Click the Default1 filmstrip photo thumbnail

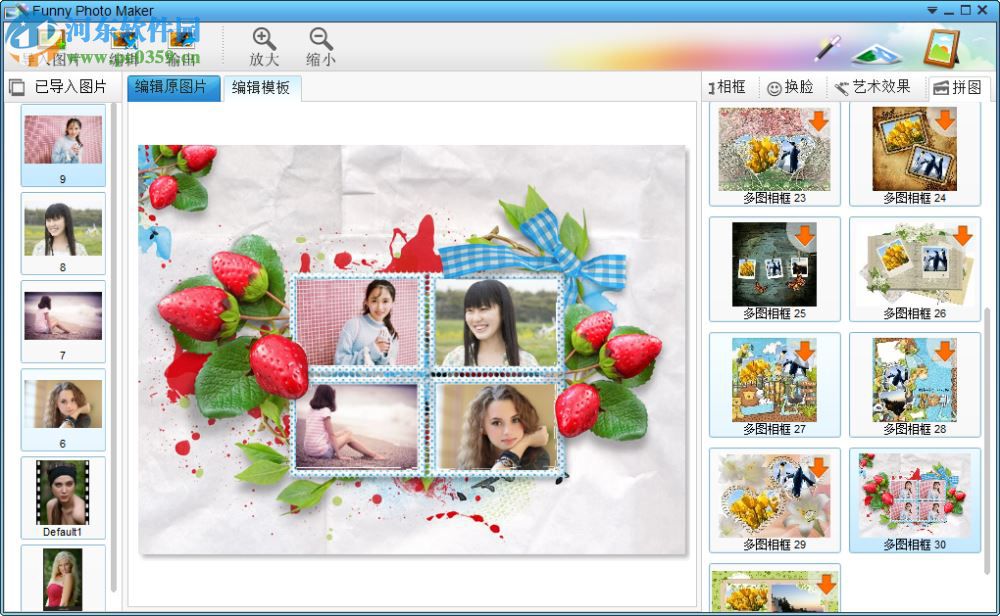pyautogui.click(x=62, y=493)
